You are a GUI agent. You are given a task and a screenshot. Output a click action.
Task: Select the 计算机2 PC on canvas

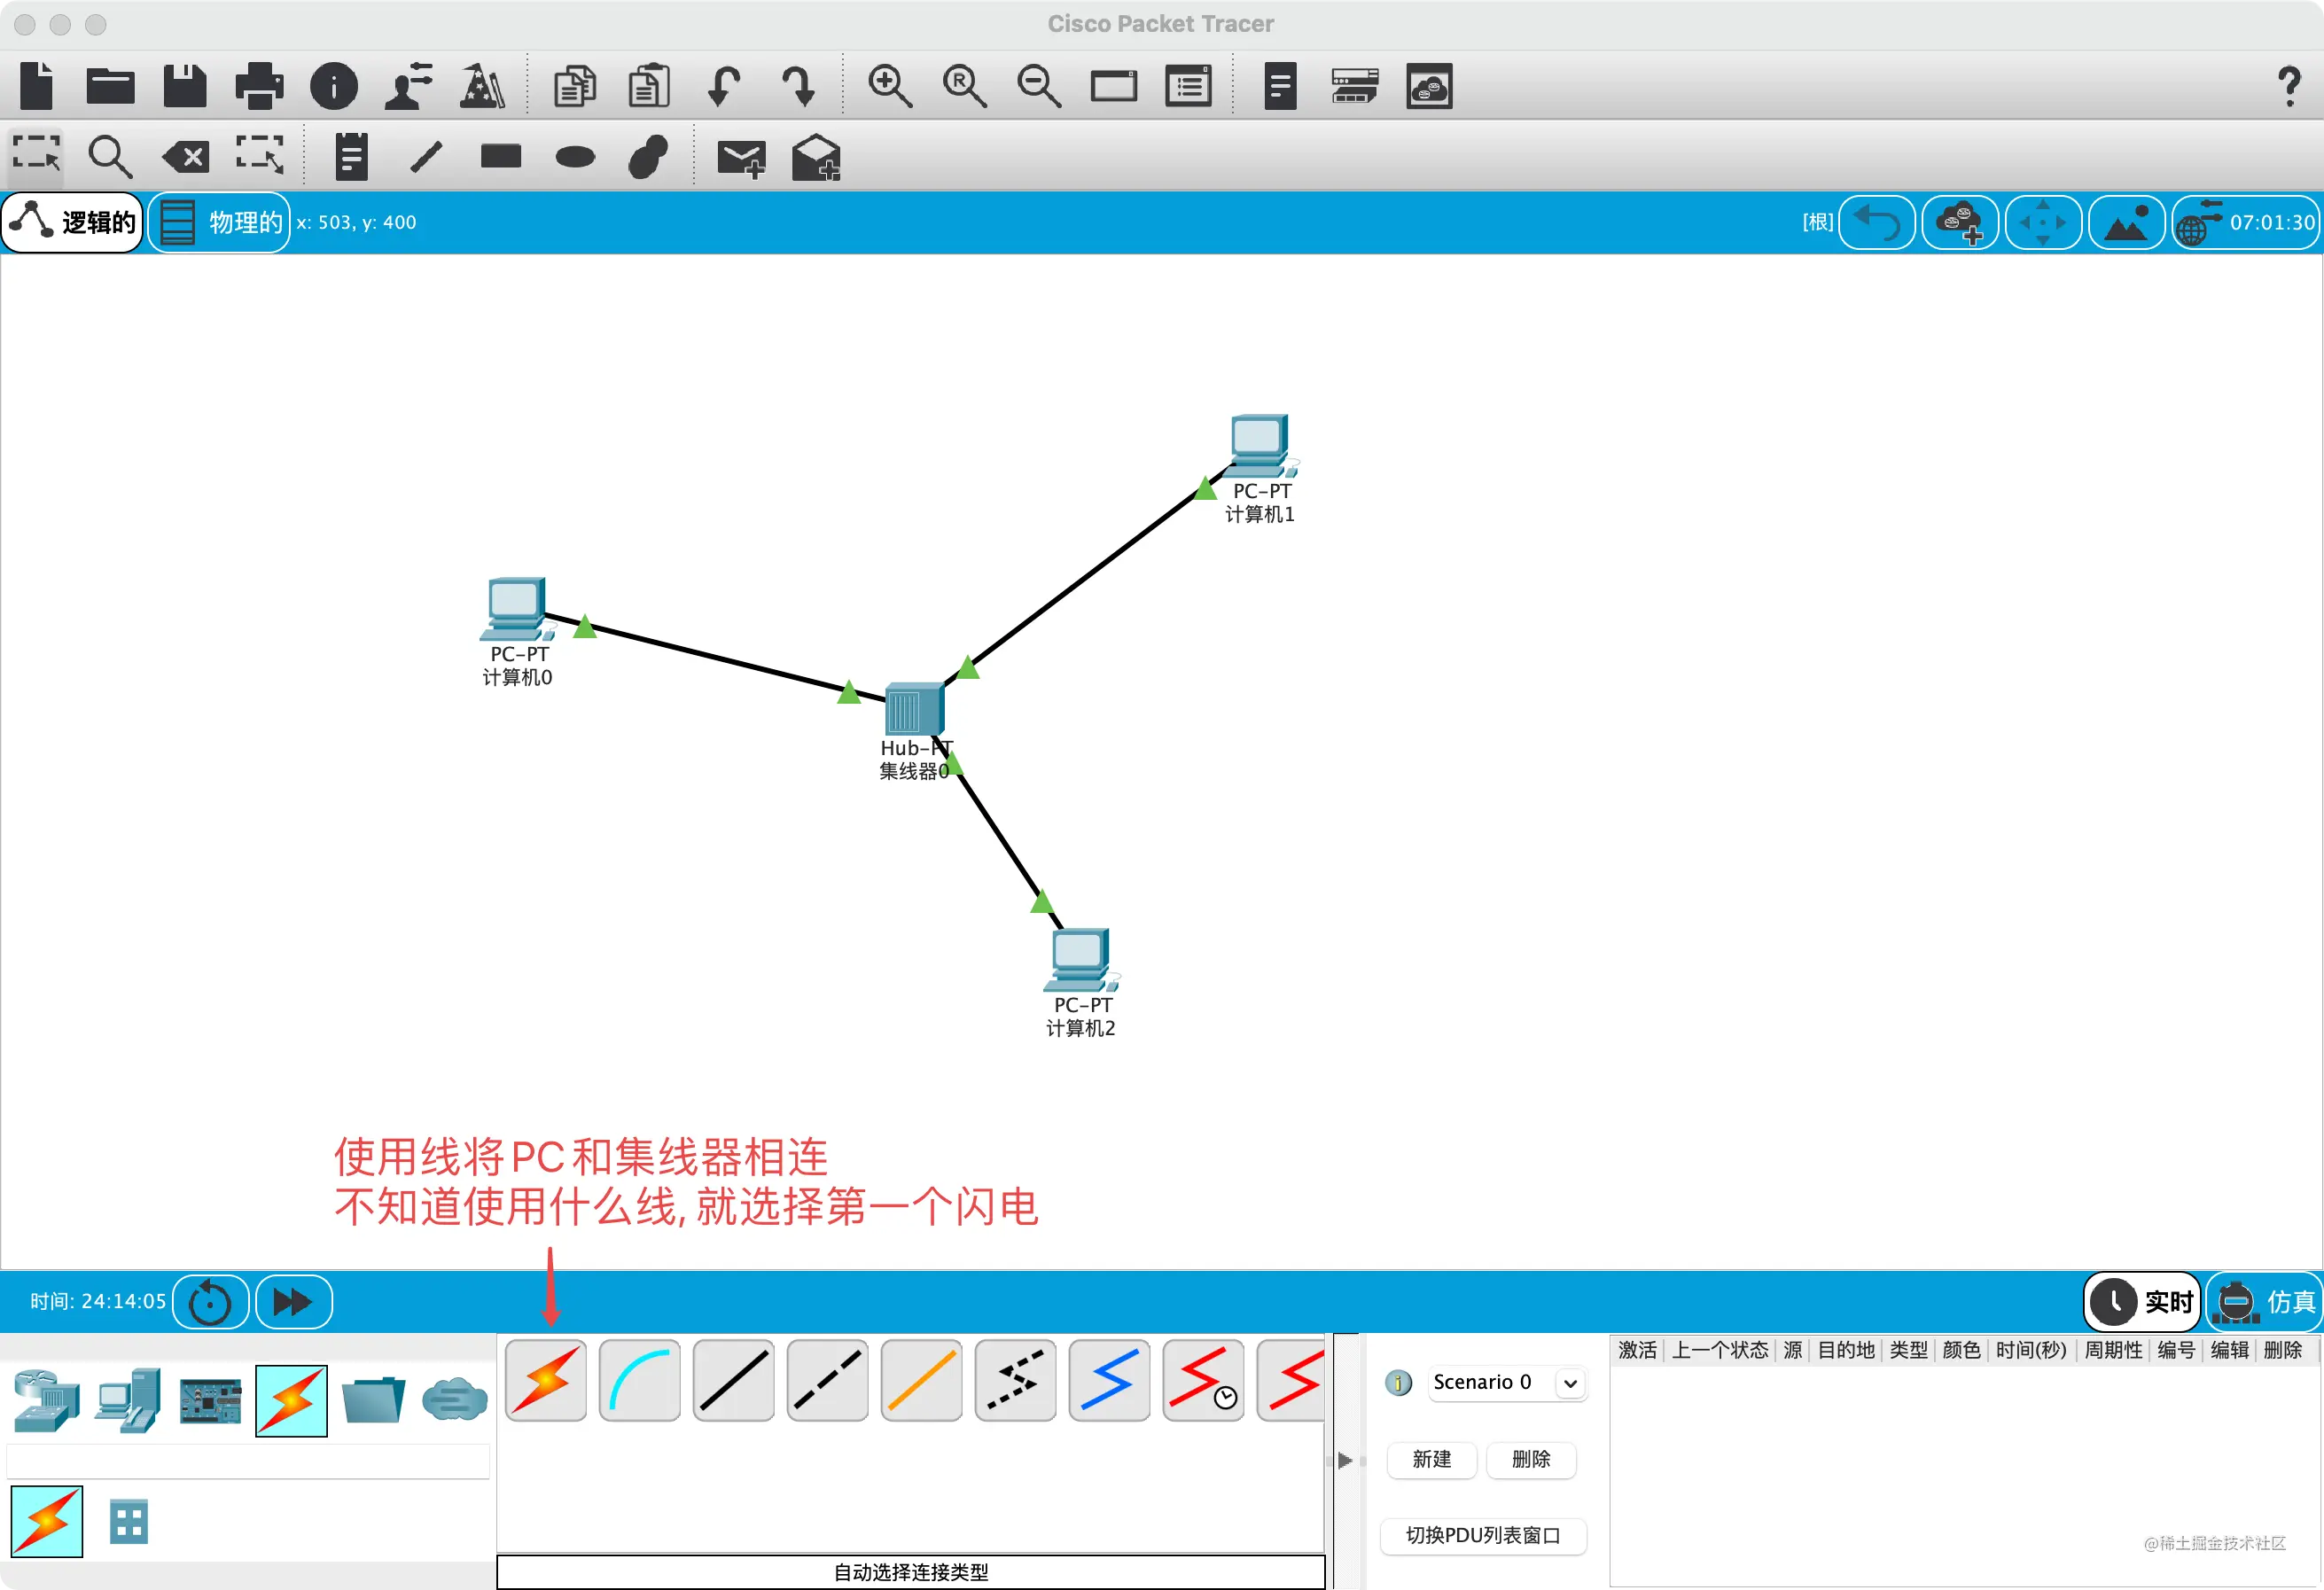tap(1081, 959)
